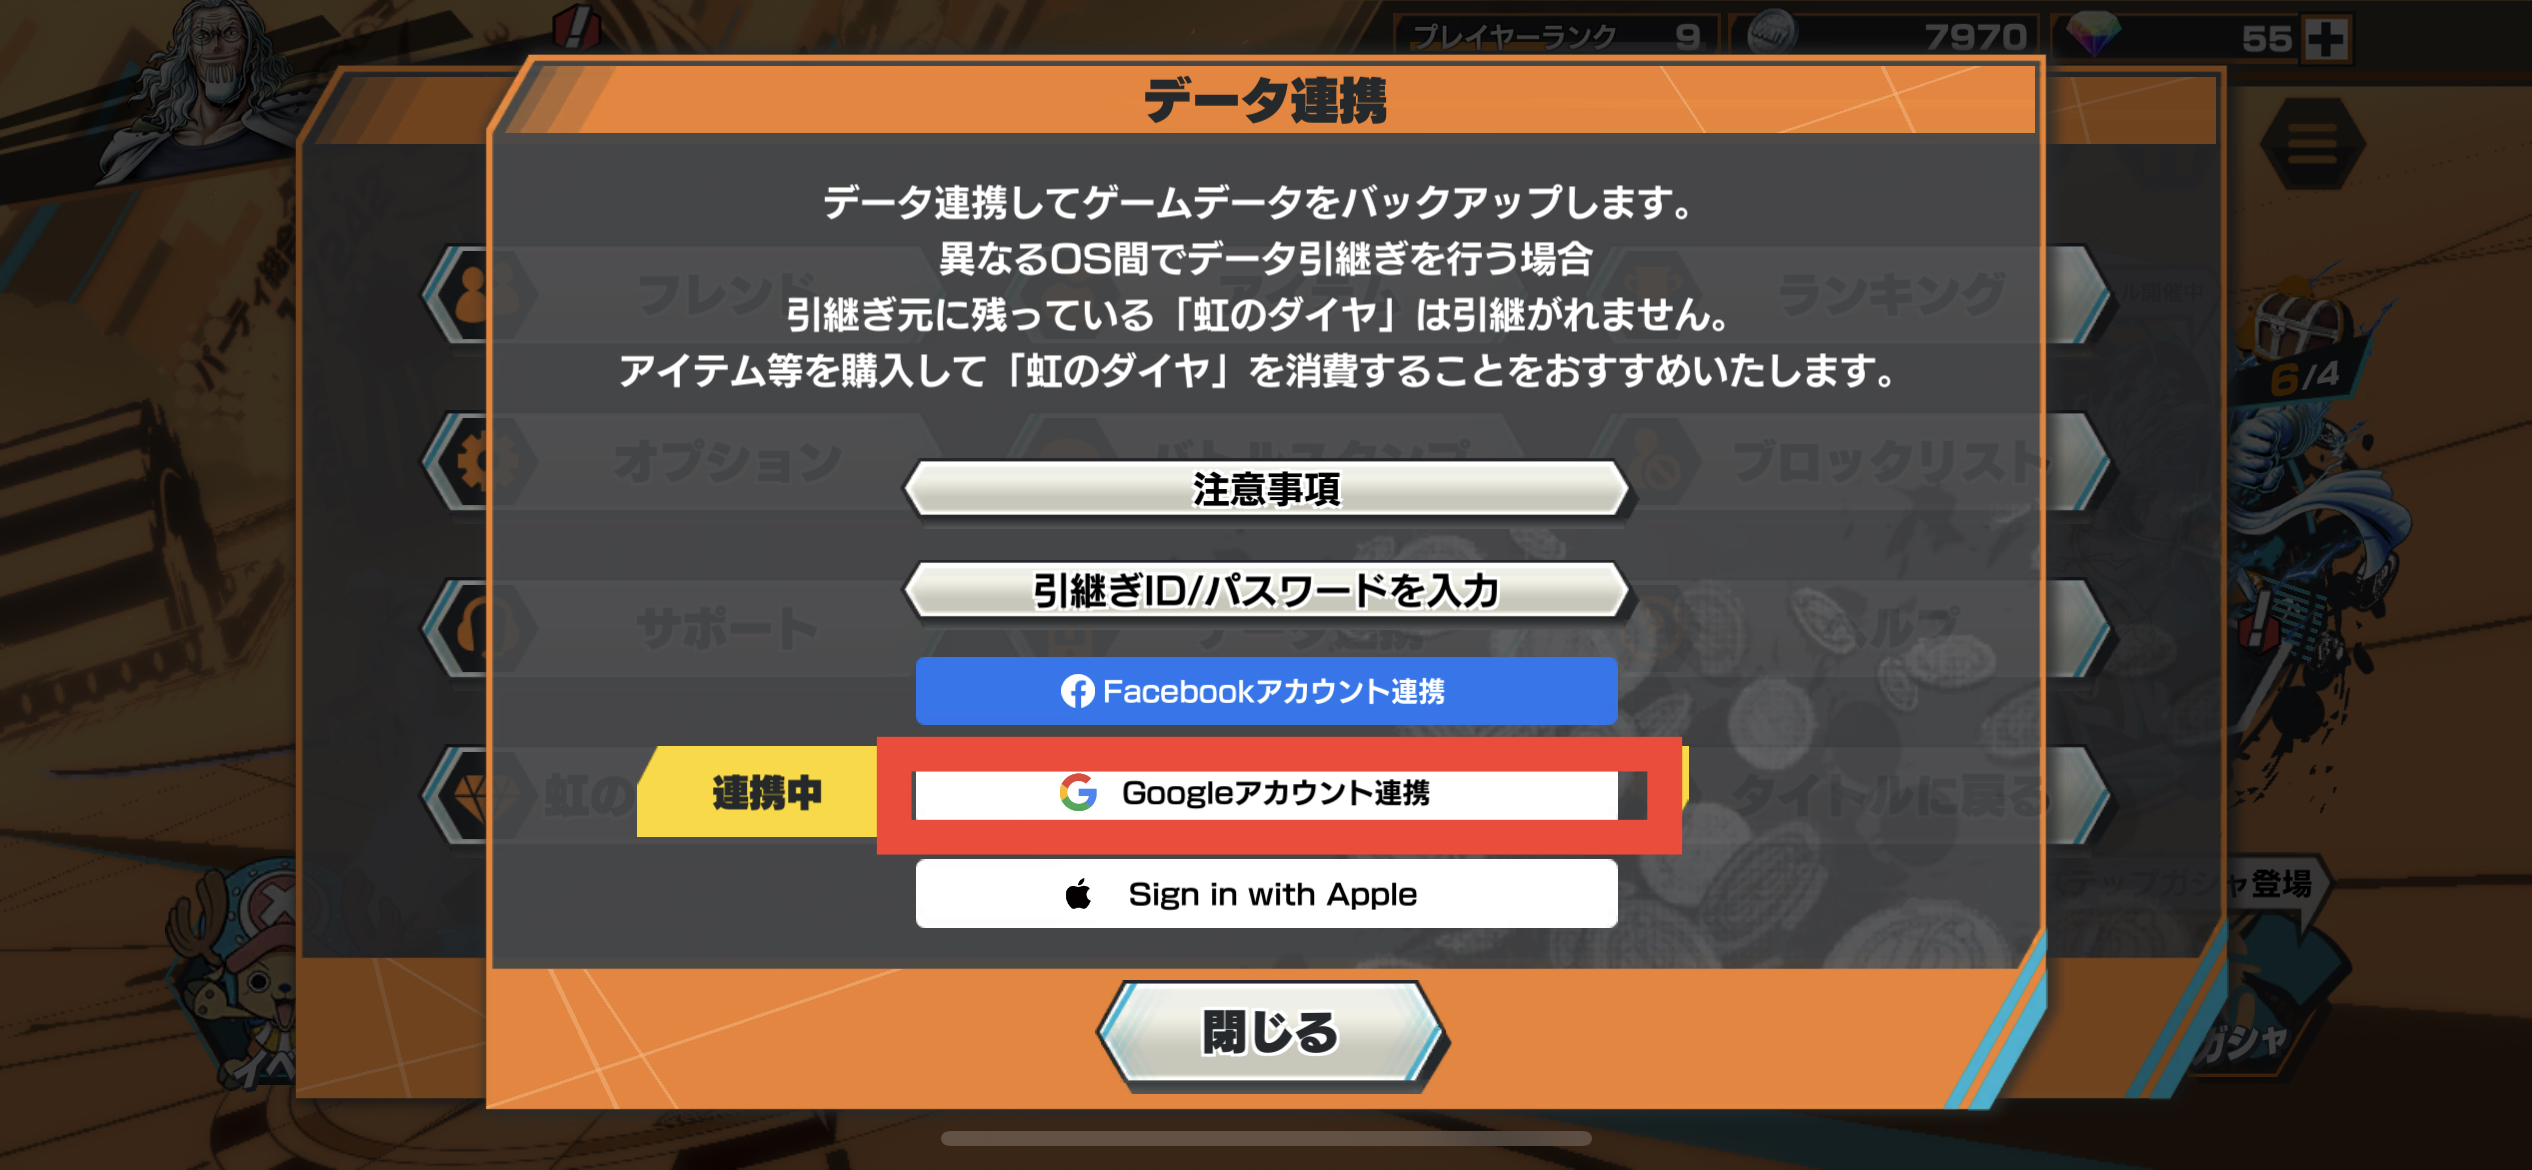Click the 注意事項 terms of service button
This screenshot has height=1170, width=2532.
click(x=1264, y=487)
